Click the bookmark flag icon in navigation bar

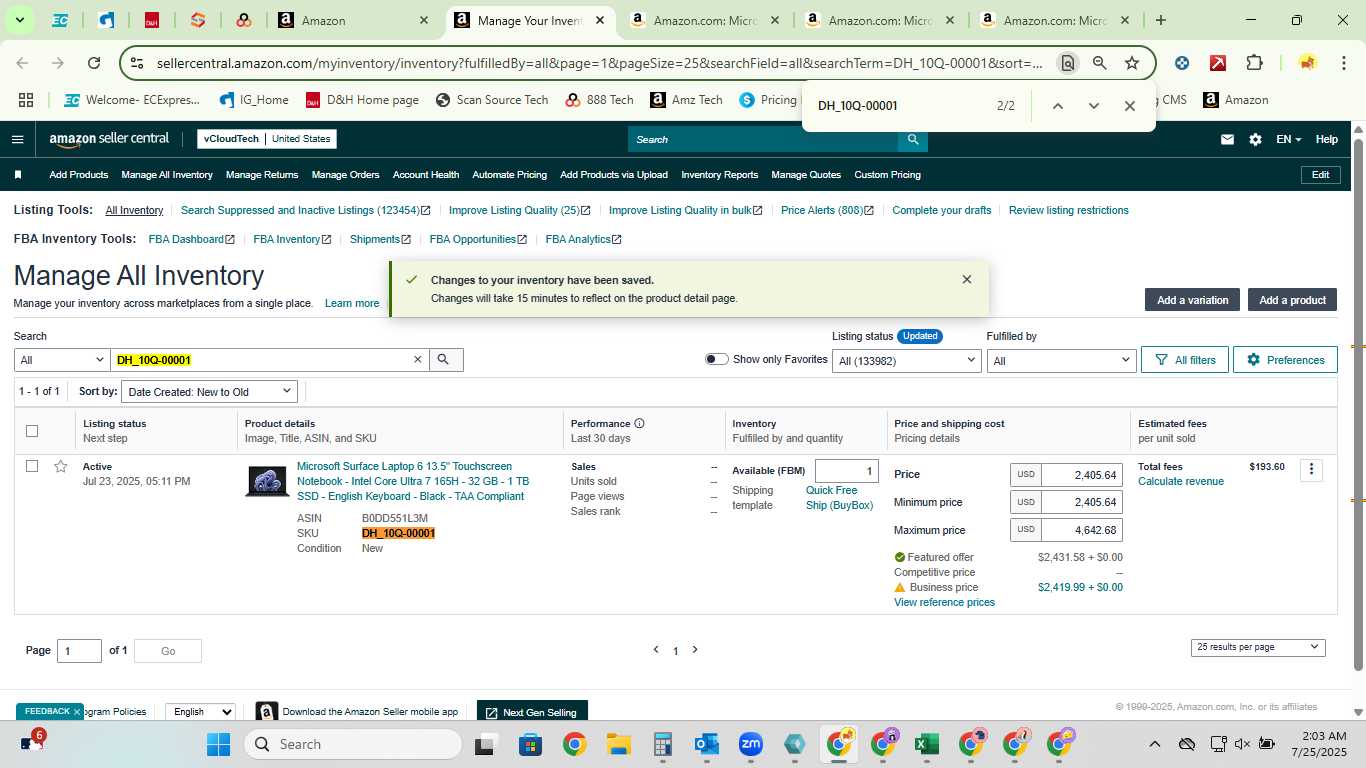[x=18, y=175]
